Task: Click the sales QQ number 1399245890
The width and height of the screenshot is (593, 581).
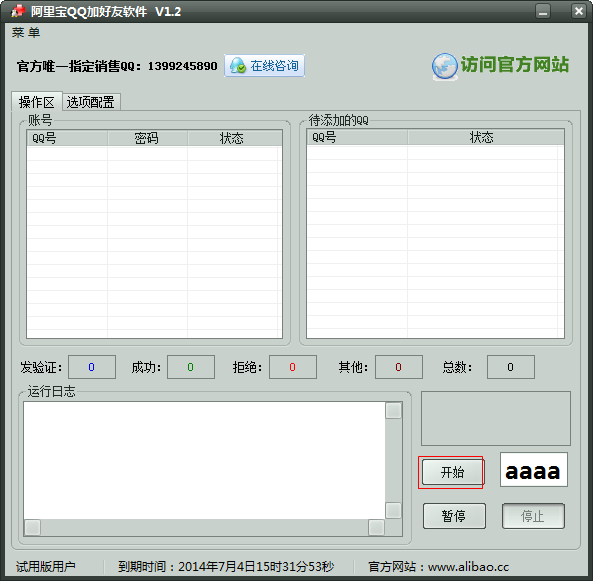Action: tap(183, 66)
